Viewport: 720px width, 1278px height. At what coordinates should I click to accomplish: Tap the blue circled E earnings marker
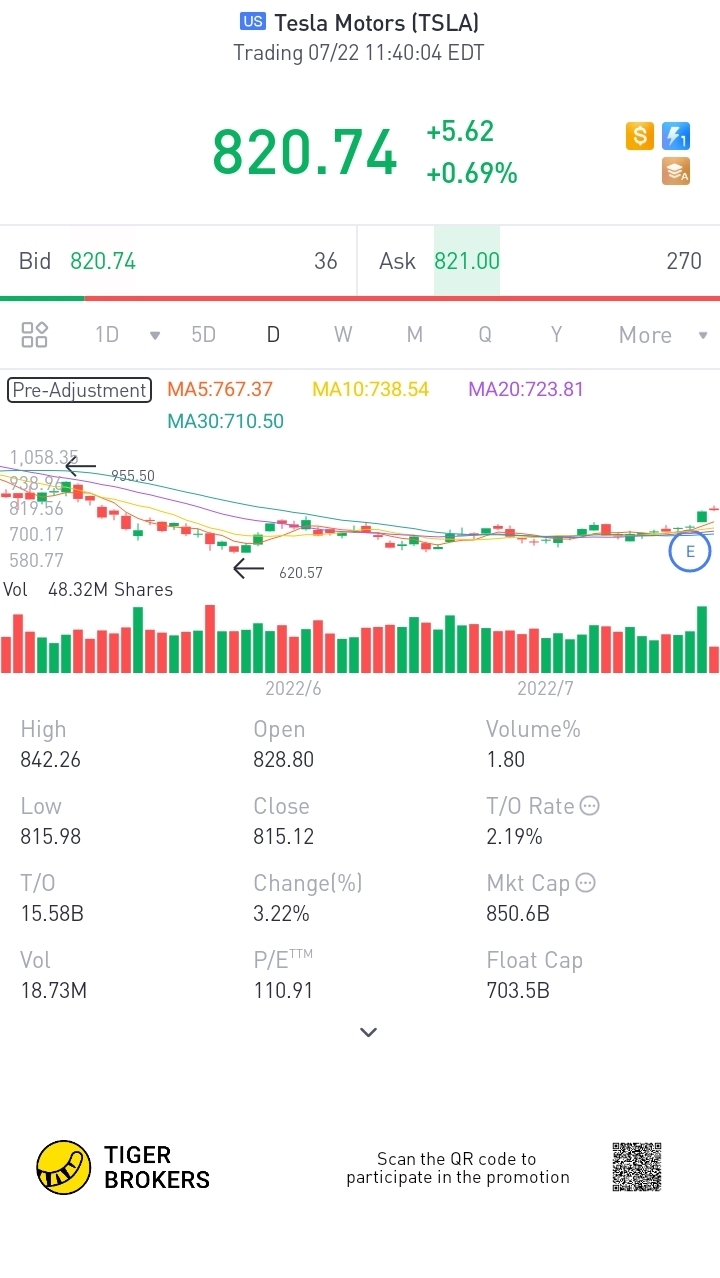click(690, 551)
